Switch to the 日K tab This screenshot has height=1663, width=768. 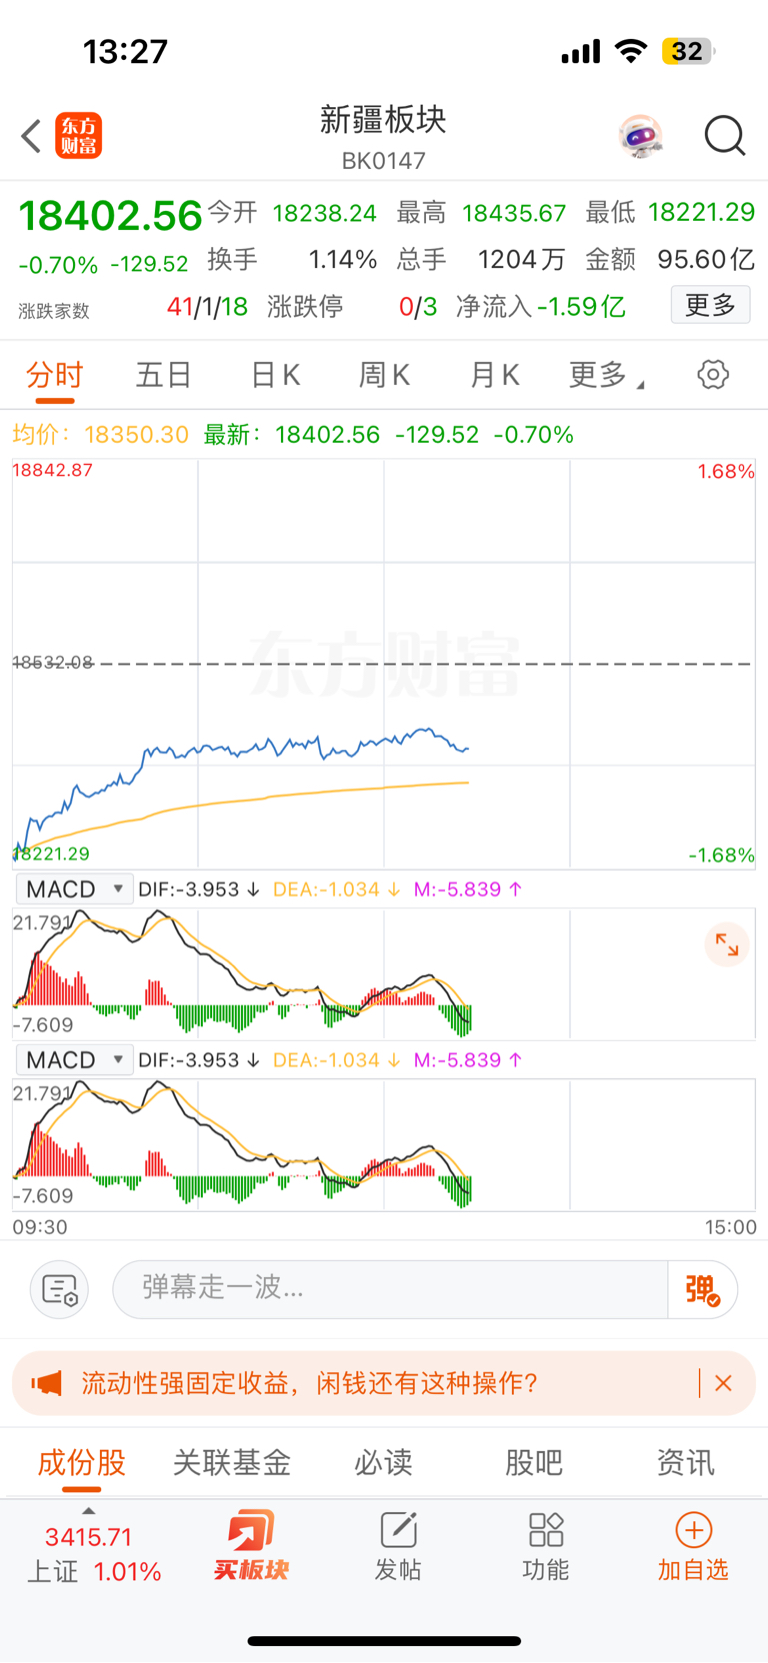pyautogui.click(x=275, y=375)
